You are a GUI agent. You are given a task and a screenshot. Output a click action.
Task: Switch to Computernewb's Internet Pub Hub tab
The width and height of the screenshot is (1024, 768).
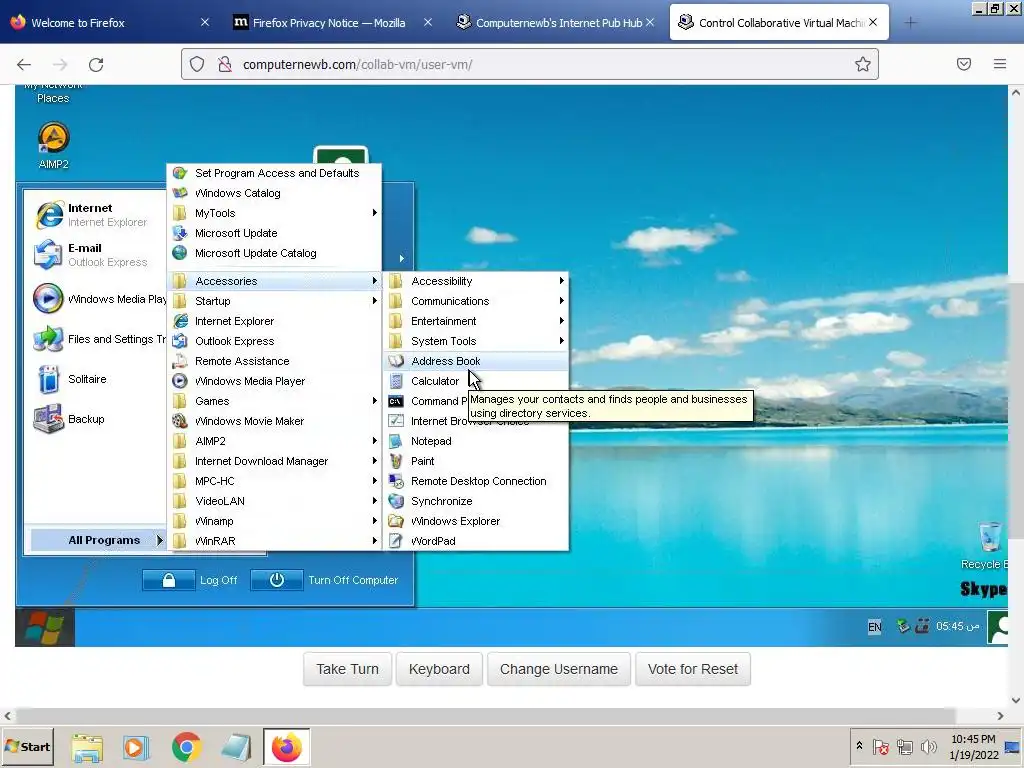[552, 23]
